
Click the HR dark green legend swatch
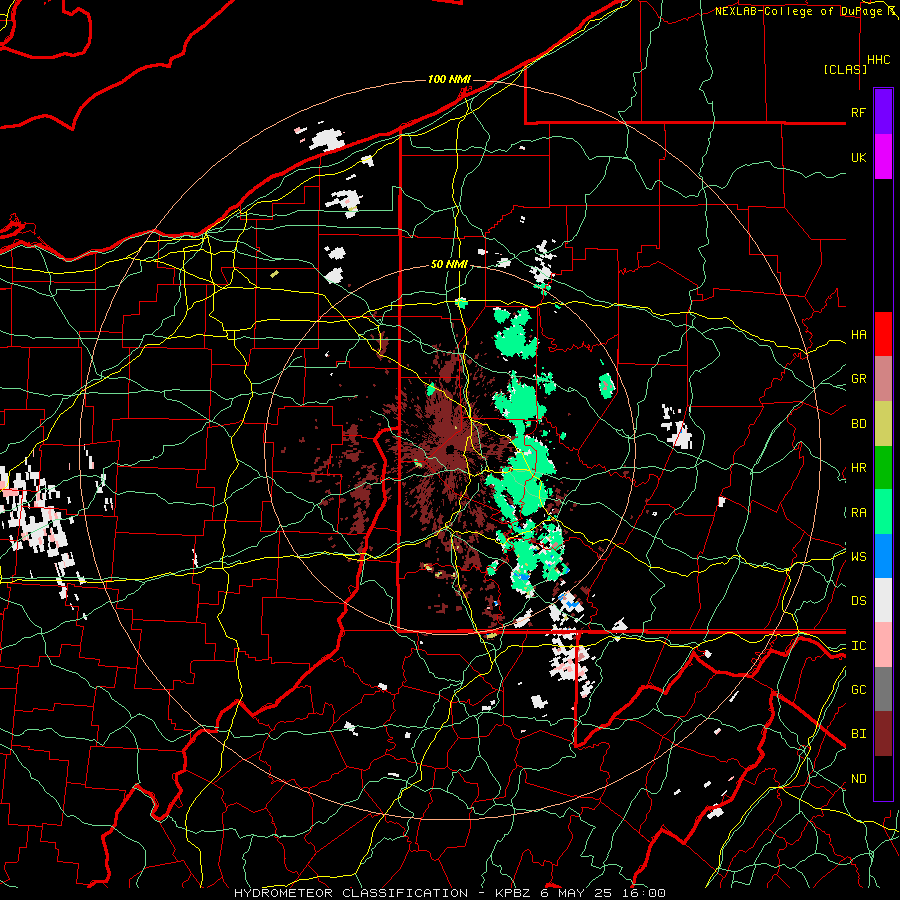click(883, 467)
